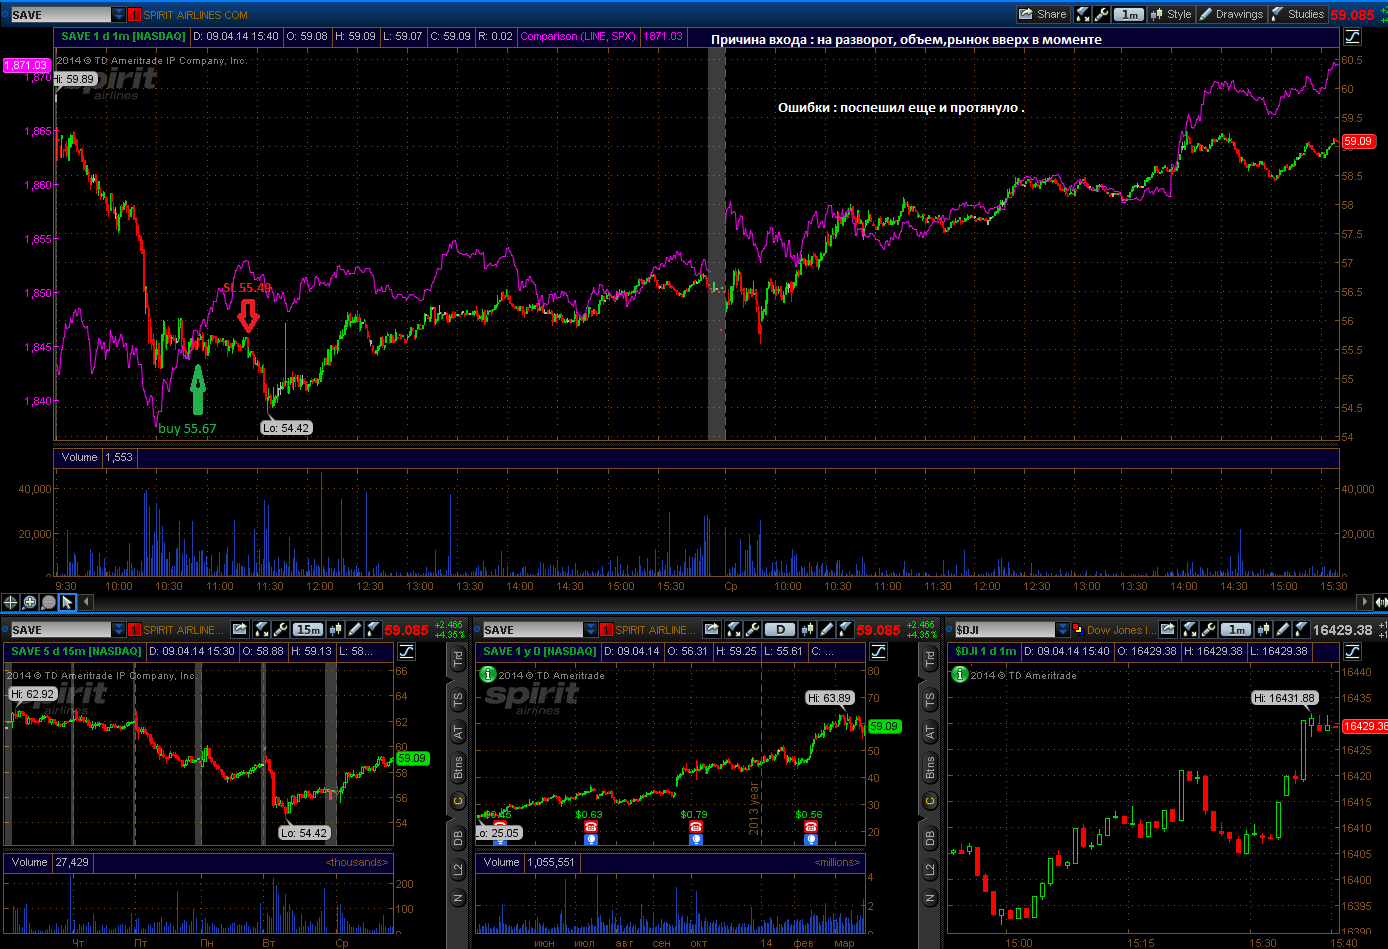Share the $DJI chart
The height and width of the screenshot is (949, 1388).
(1168, 629)
